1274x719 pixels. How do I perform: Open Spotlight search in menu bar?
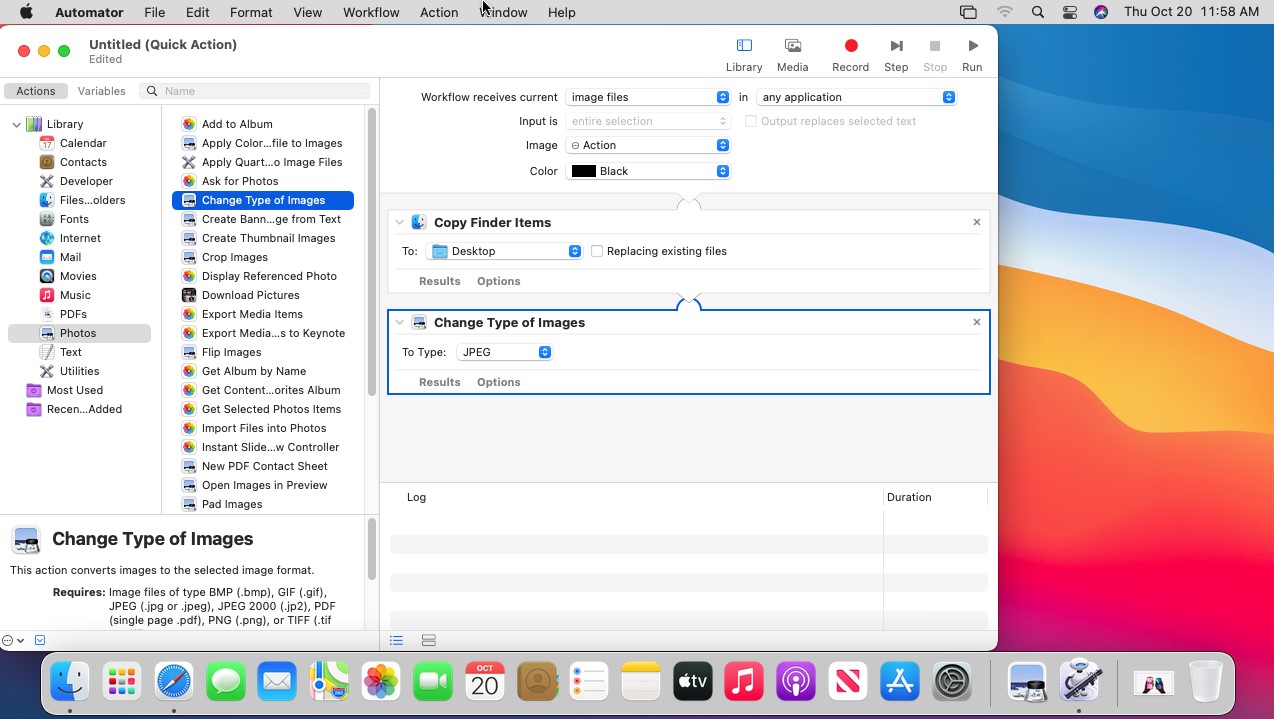click(x=1038, y=12)
